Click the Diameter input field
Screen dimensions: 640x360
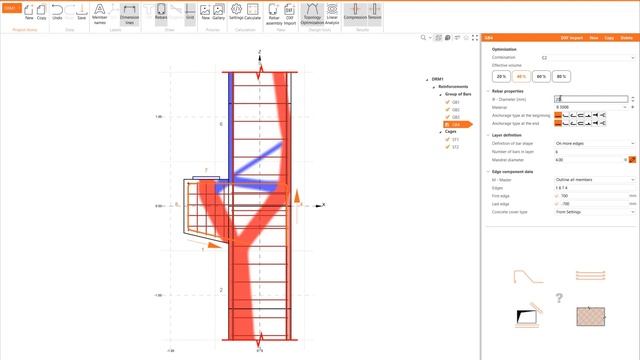pos(591,99)
